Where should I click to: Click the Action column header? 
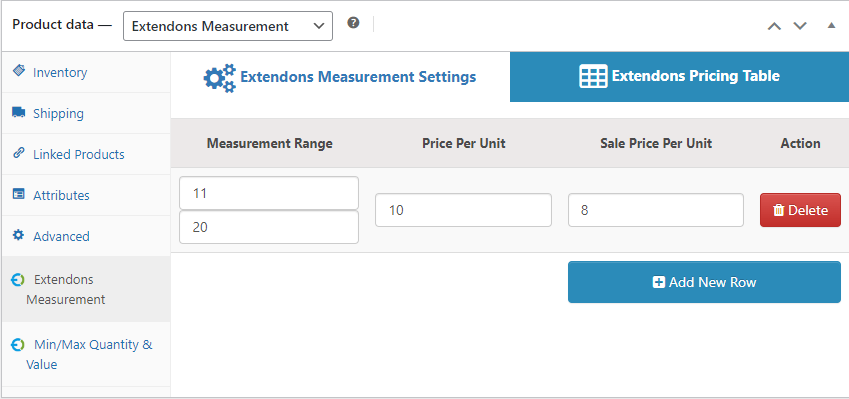click(x=800, y=143)
